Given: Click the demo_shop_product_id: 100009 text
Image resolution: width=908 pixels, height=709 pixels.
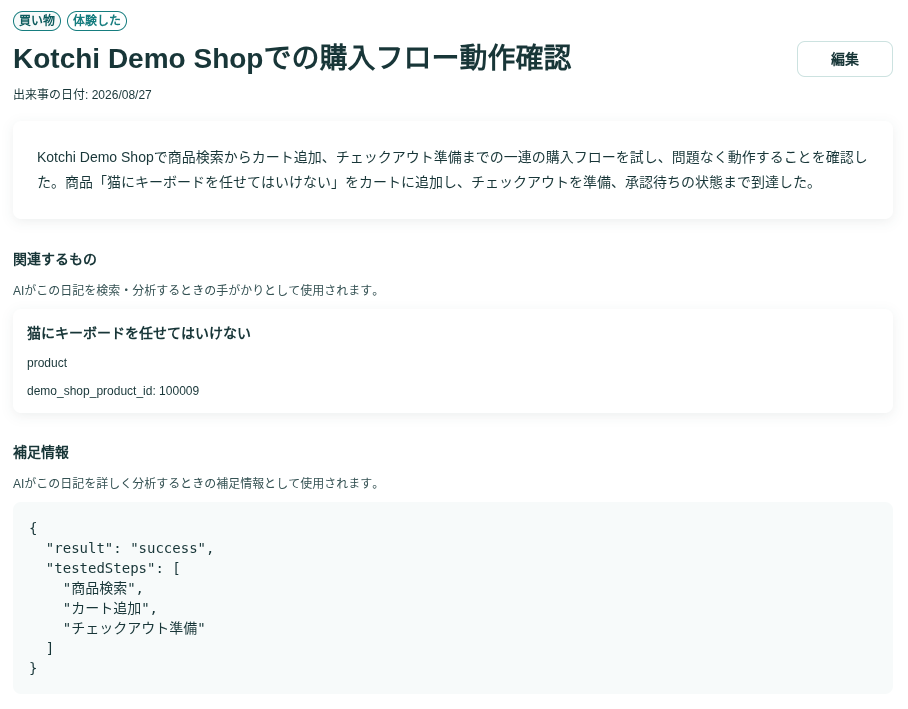Looking at the screenshot, I should [x=113, y=390].
